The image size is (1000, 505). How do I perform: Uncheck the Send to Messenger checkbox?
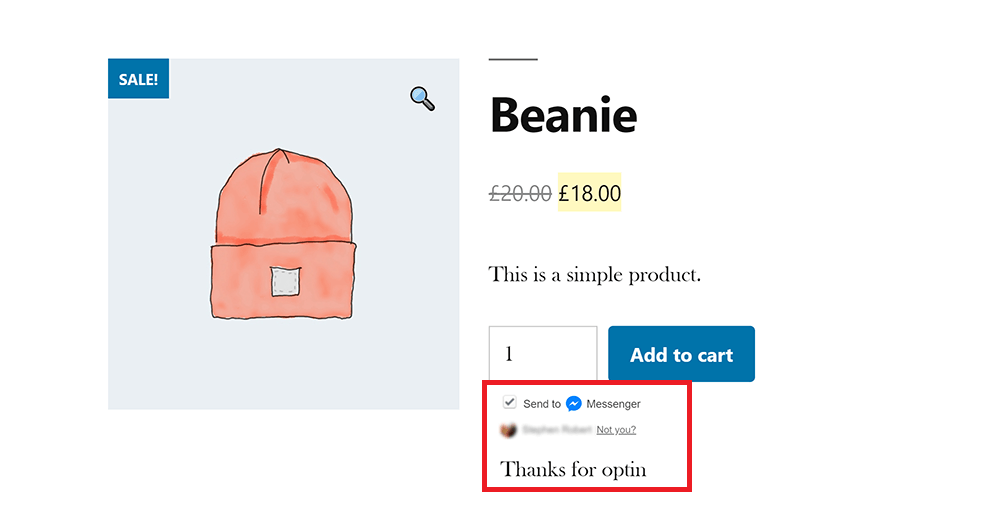pyautogui.click(x=510, y=402)
